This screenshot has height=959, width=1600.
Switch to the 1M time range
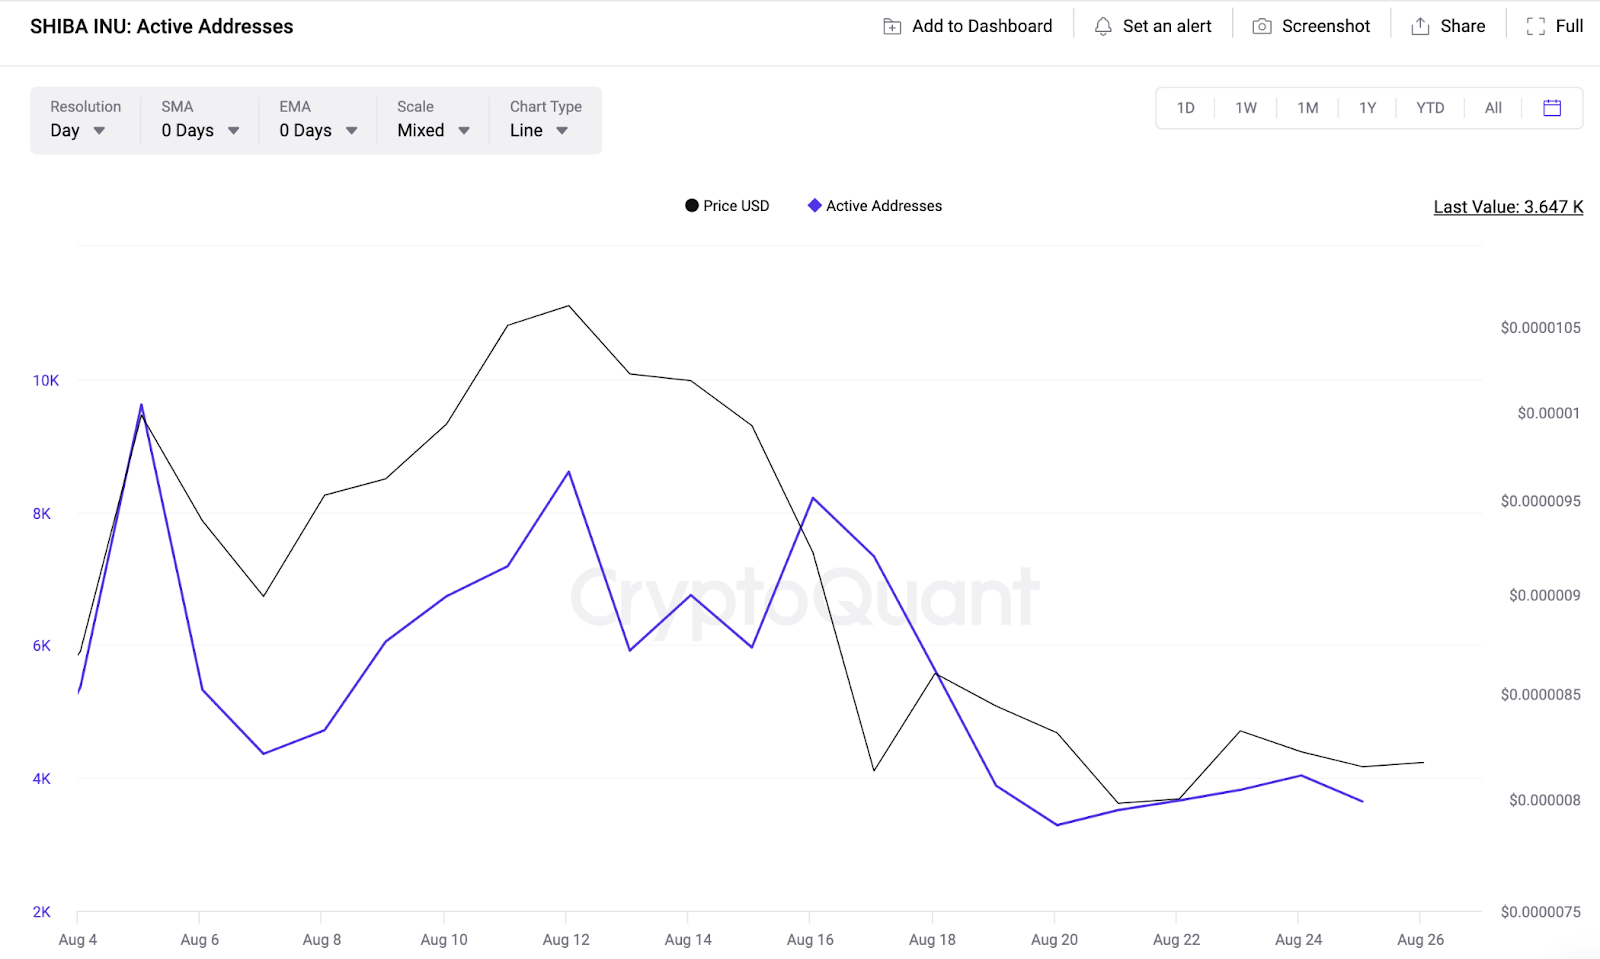pos(1307,108)
